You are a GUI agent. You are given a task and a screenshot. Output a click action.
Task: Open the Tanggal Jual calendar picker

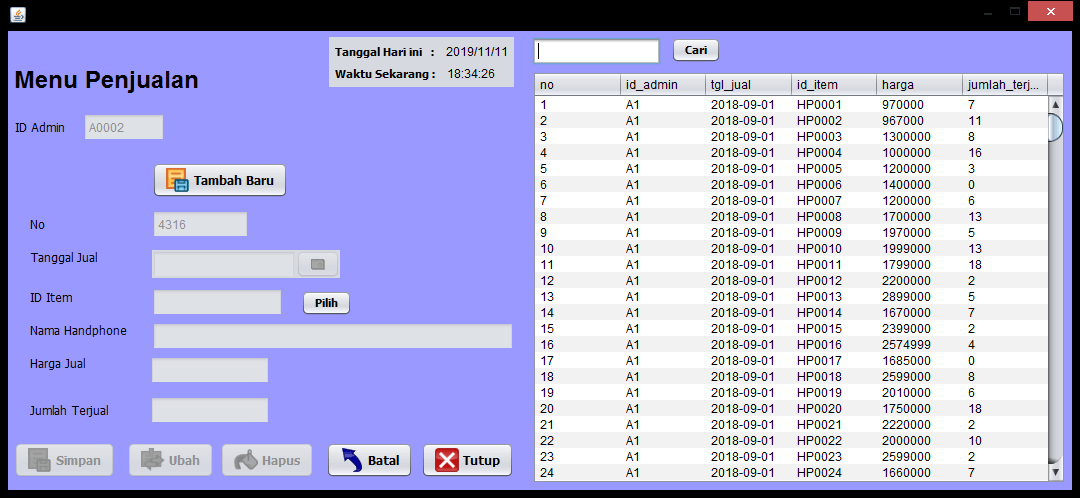(318, 264)
